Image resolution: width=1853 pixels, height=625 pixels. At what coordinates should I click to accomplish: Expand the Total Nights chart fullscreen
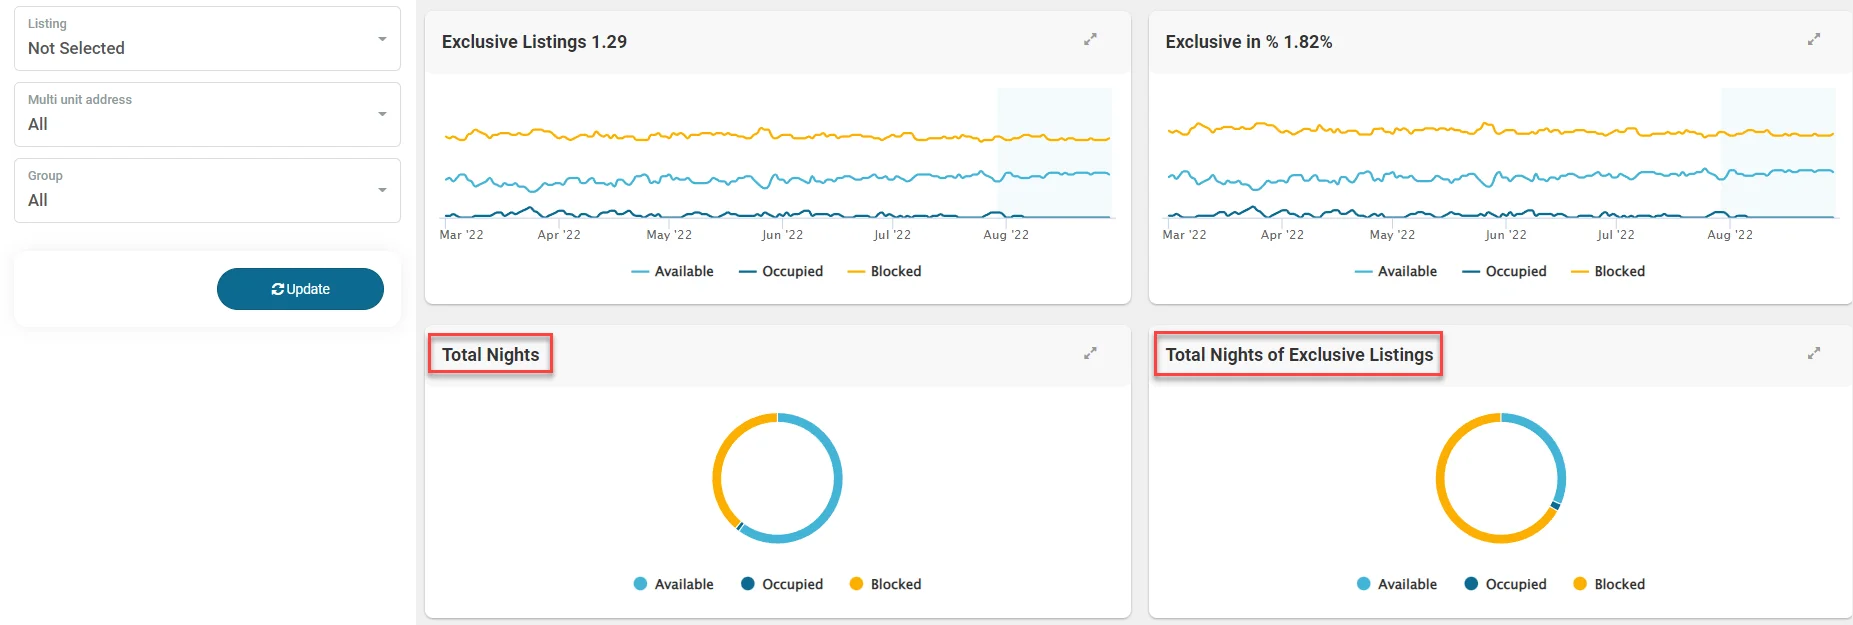click(x=1090, y=353)
